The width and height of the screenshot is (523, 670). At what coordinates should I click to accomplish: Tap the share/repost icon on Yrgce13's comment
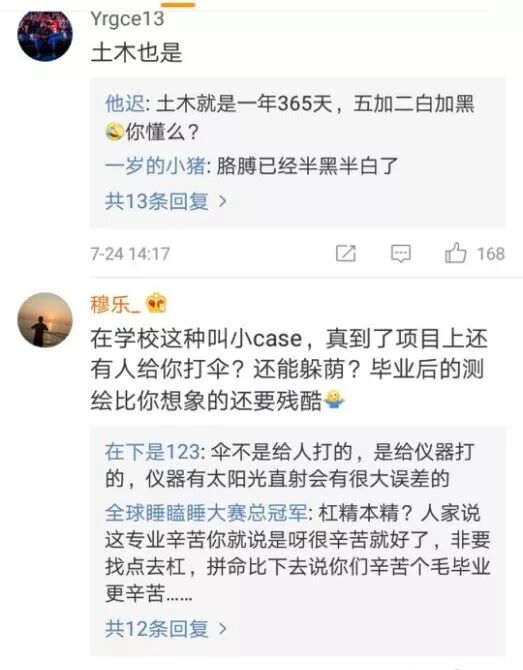[346, 253]
